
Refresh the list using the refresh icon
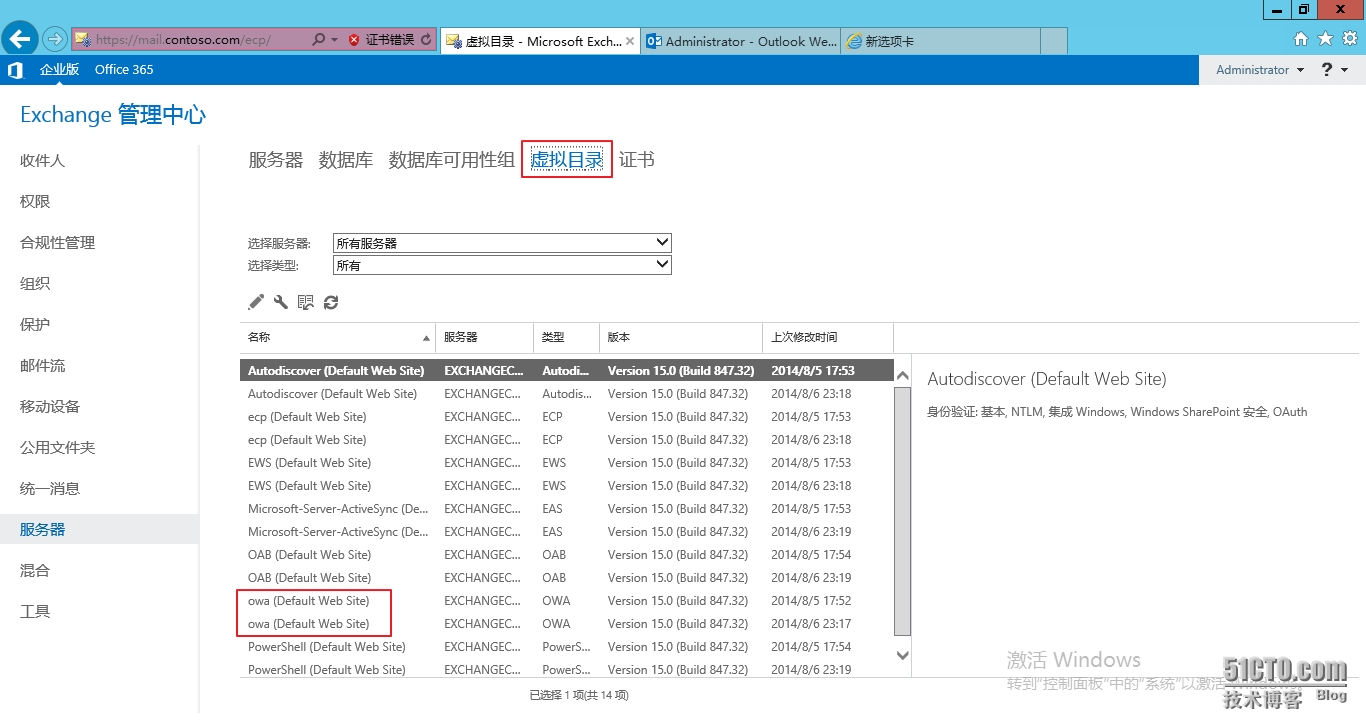(331, 301)
